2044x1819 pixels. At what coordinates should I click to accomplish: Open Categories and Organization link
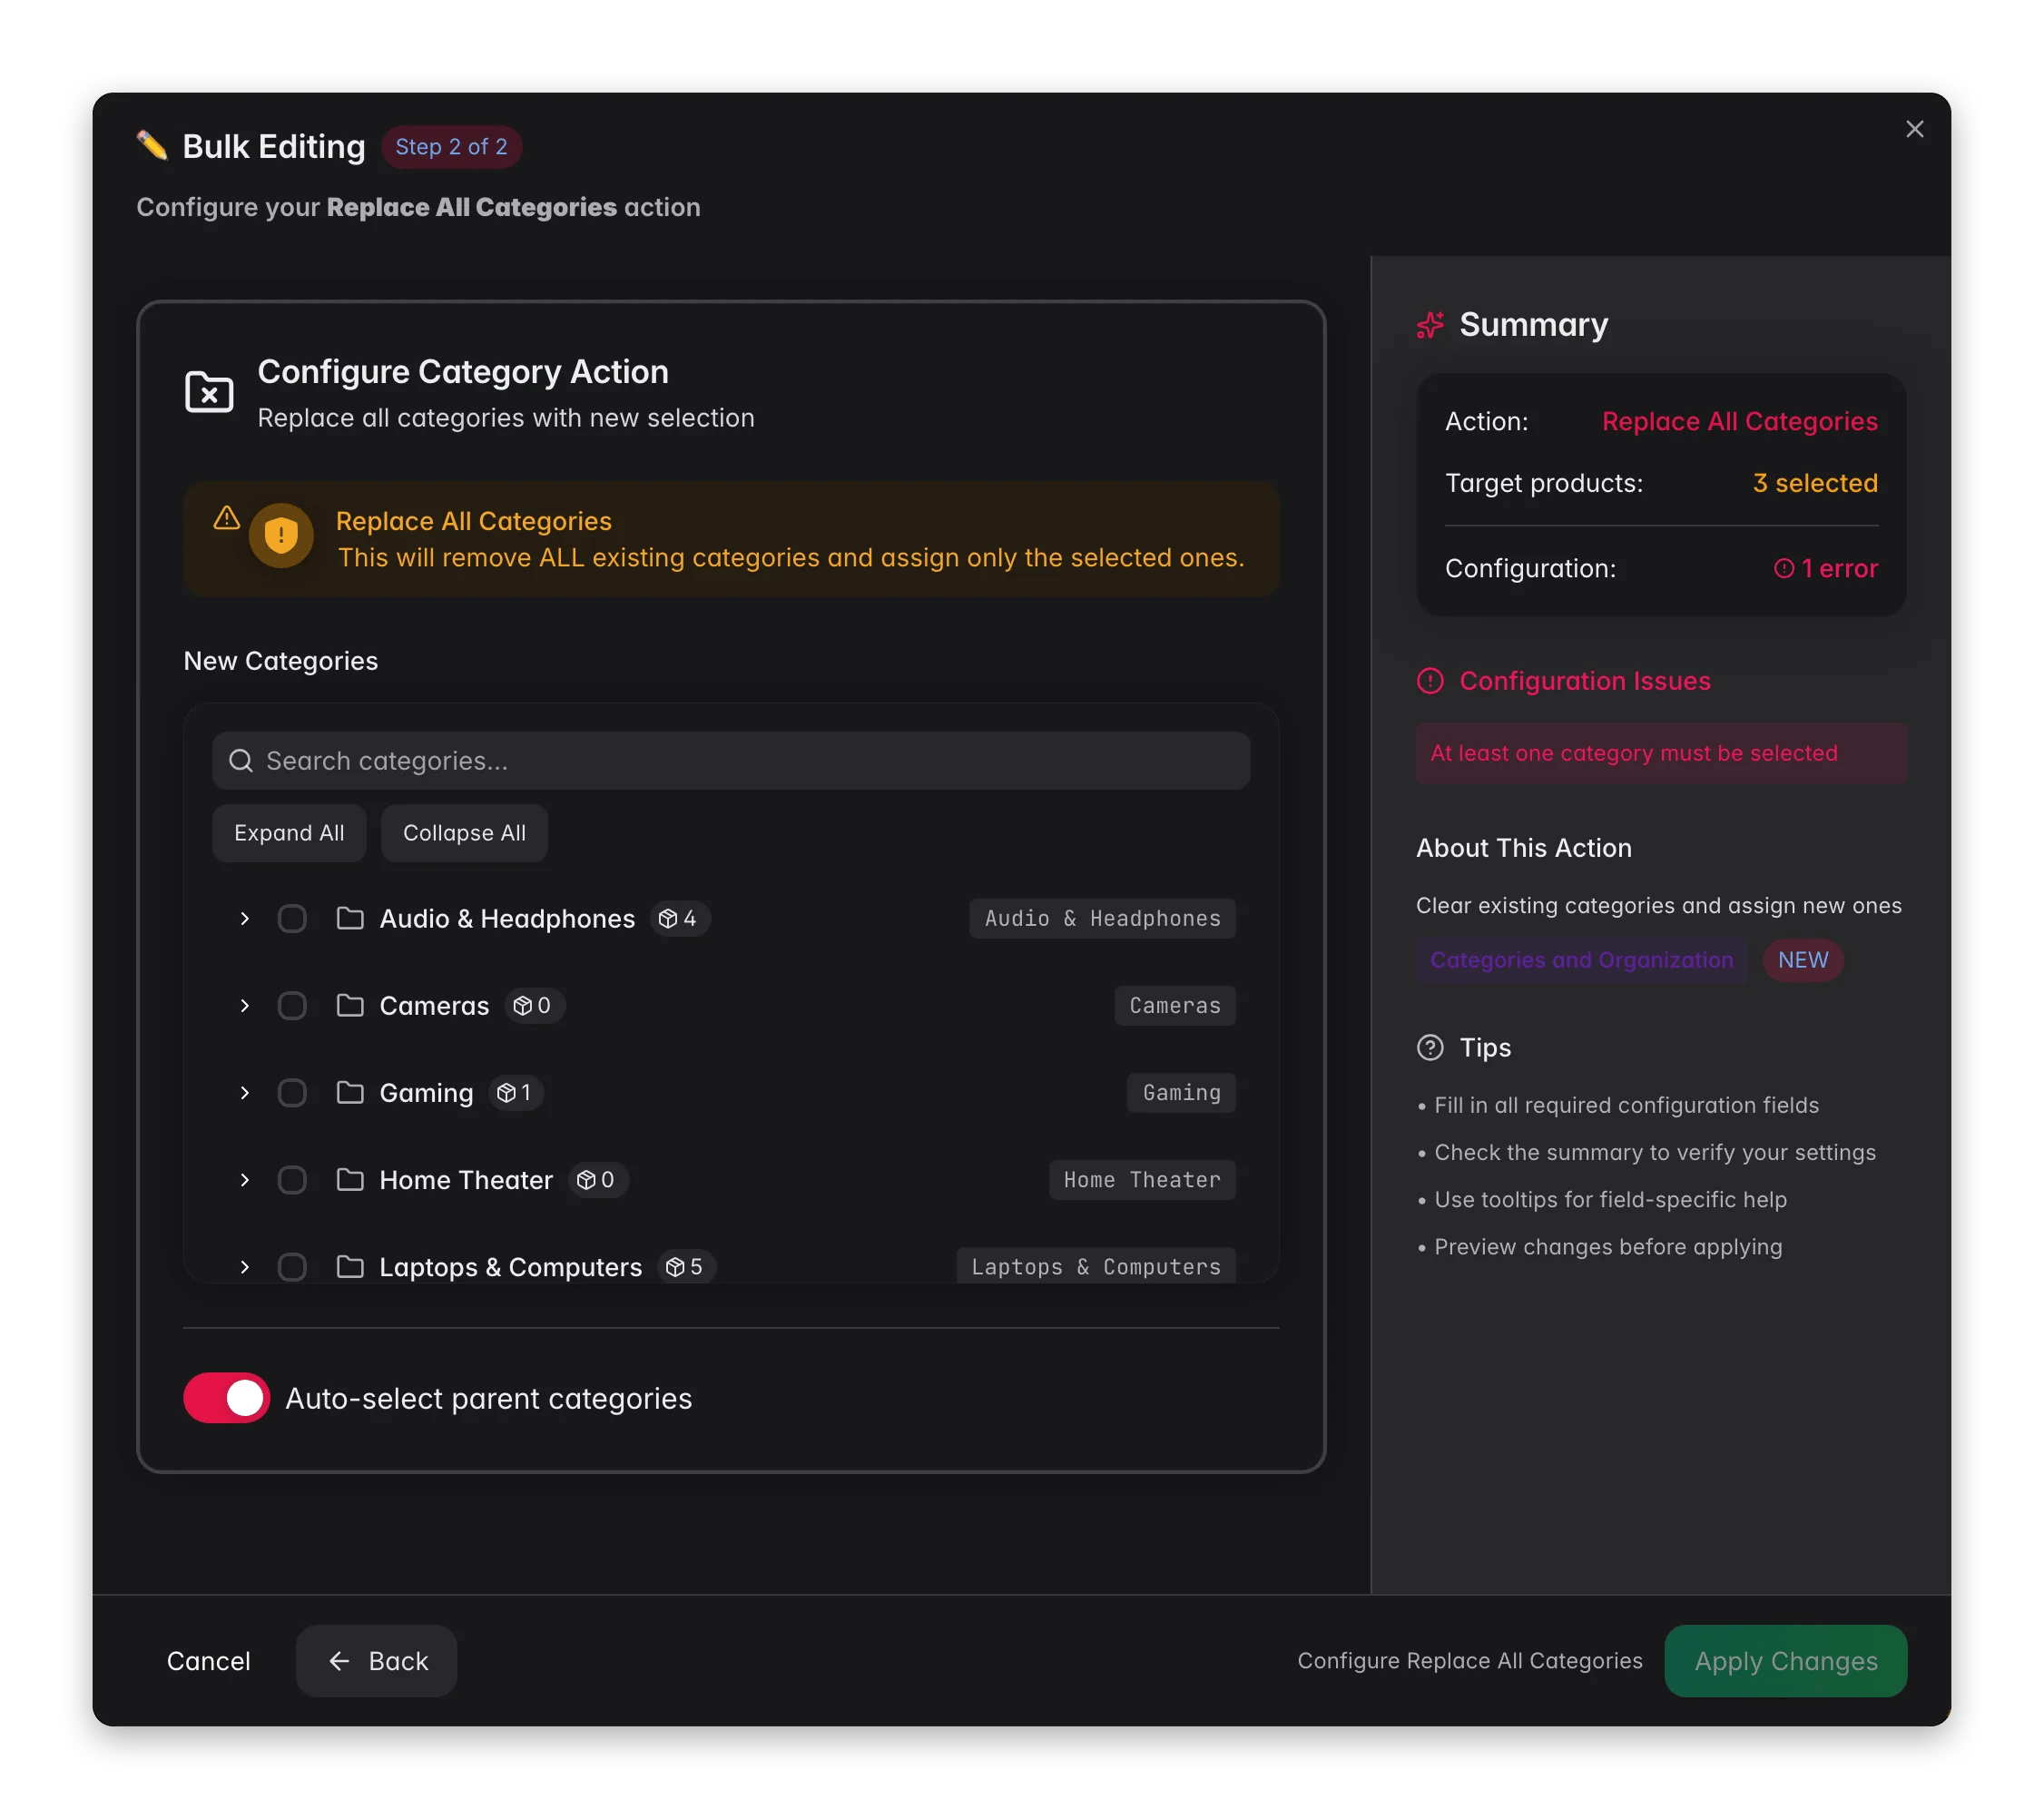coord(1581,960)
